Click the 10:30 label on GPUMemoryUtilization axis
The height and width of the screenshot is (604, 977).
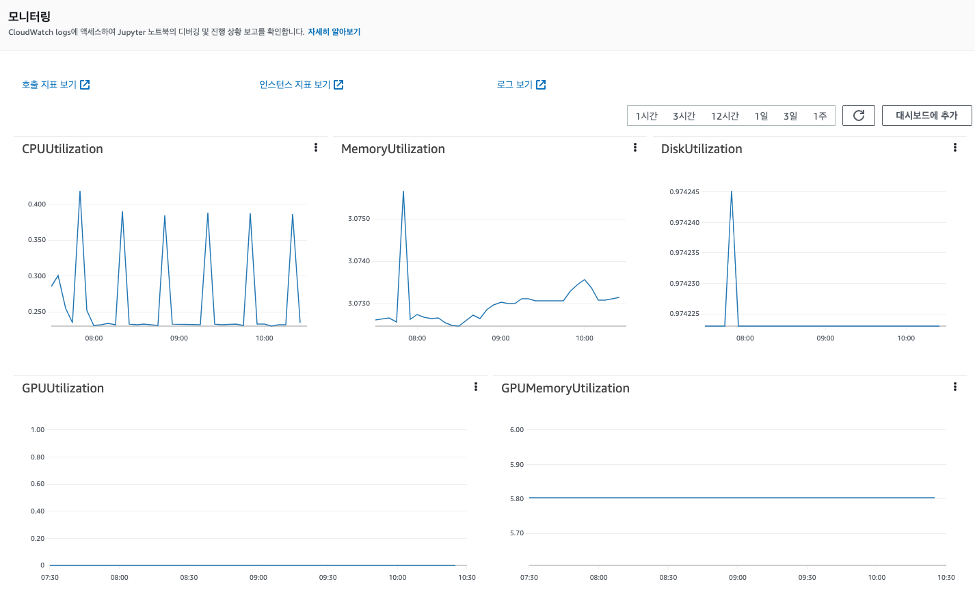(946, 577)
